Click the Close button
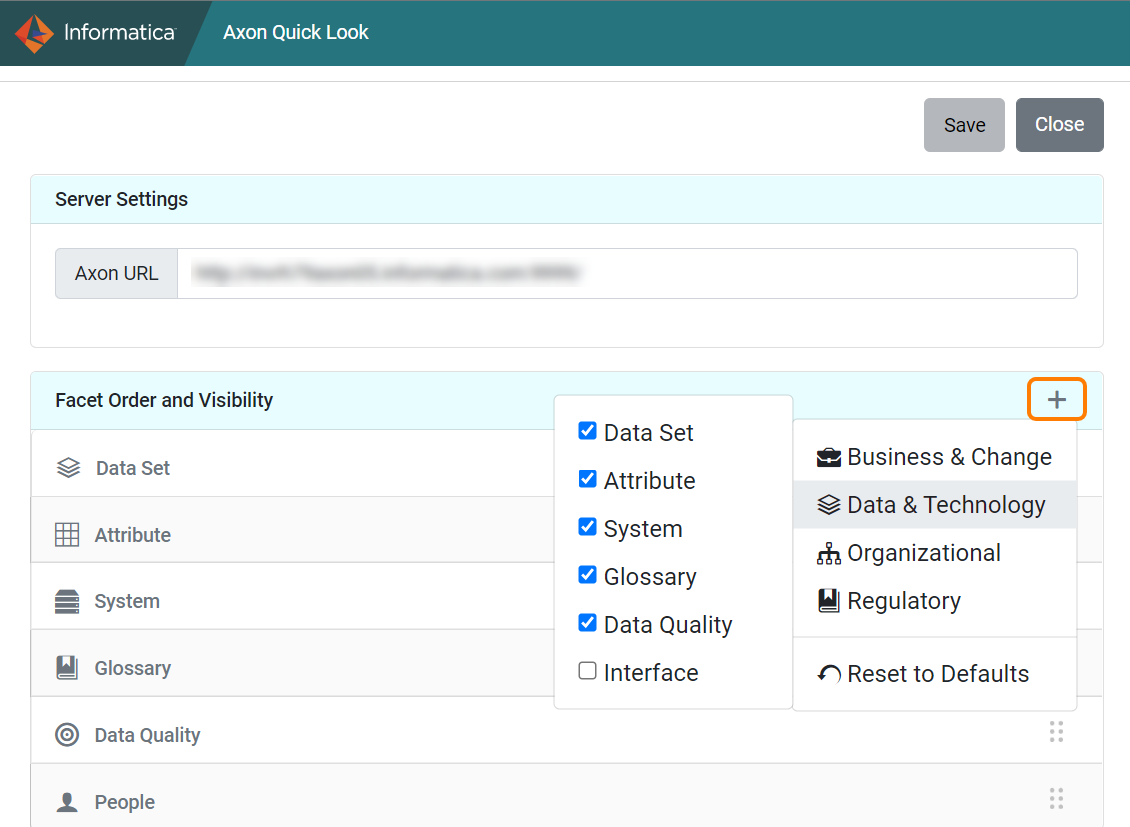 [x=1059, y=125]
